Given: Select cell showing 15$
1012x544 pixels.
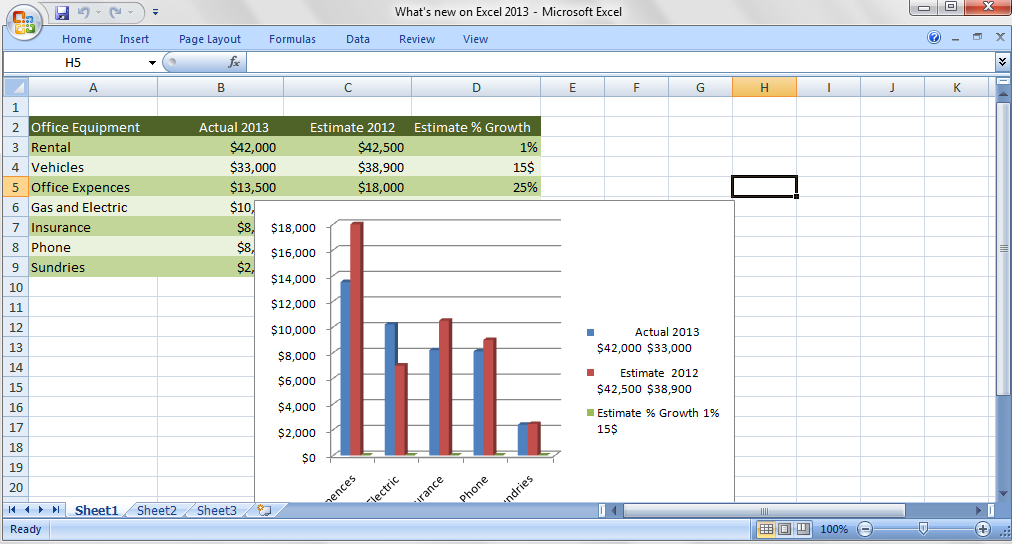Looking at the screenshot, I should click(476, 167).
